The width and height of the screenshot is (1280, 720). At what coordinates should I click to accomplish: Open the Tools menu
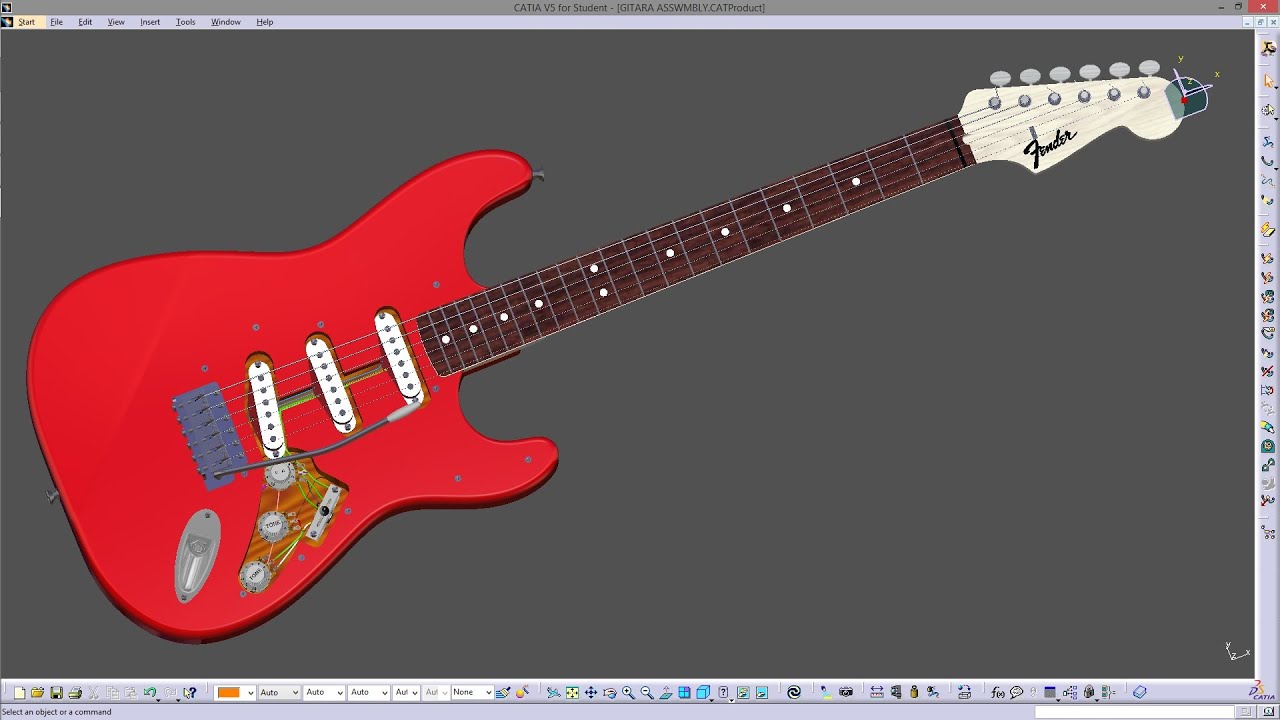click(186, 22)
